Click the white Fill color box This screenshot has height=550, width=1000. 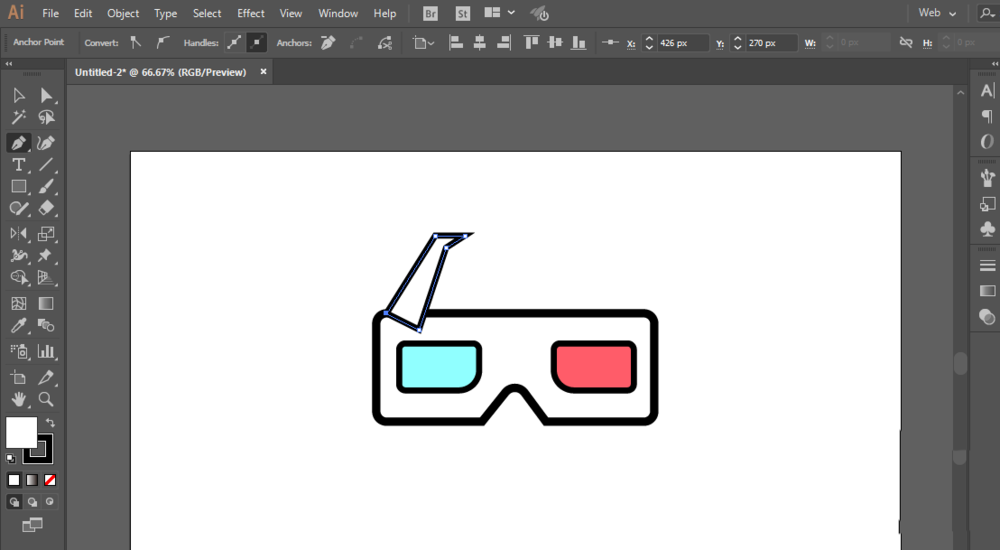click(21, 433)
